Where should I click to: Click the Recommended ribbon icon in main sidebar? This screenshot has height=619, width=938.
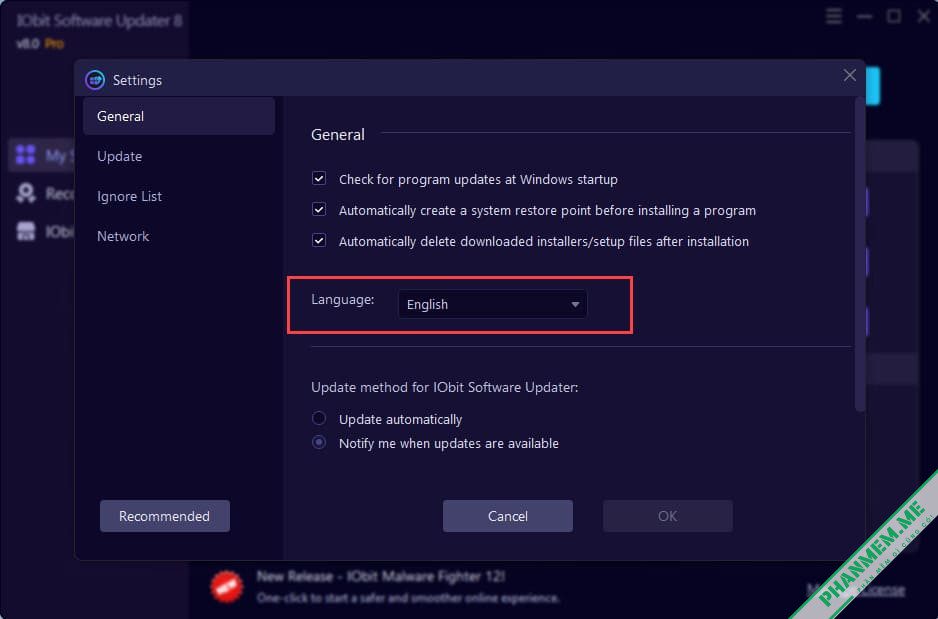(x=26, y=193)
